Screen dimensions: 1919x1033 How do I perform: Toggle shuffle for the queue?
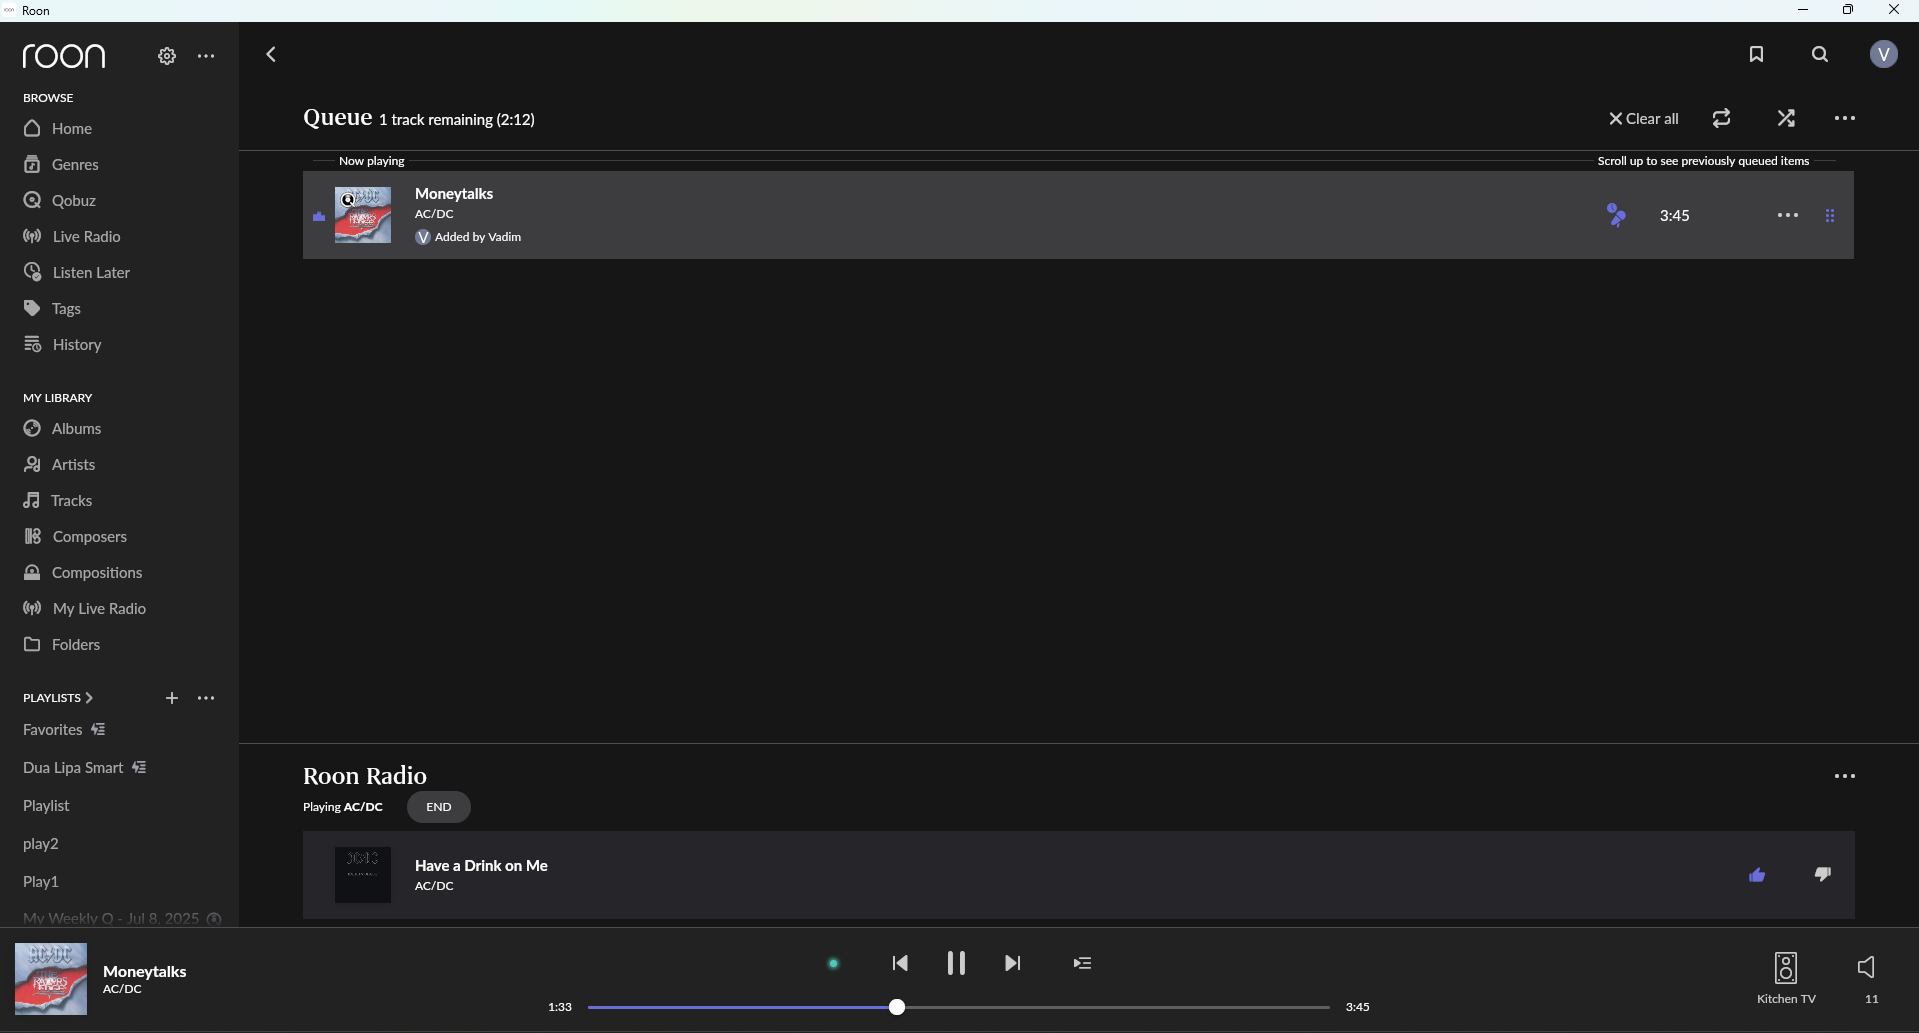point(1786,119)
